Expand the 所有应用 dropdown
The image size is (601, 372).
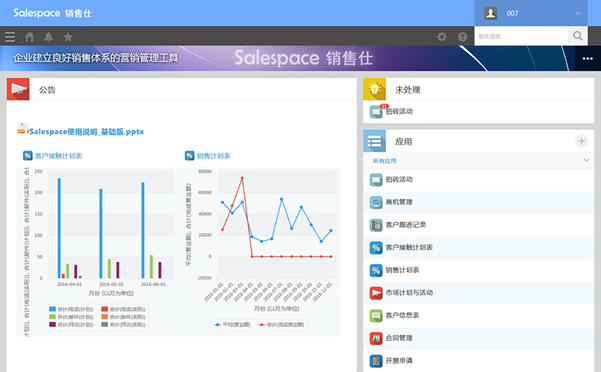click(x=478, y=161)
